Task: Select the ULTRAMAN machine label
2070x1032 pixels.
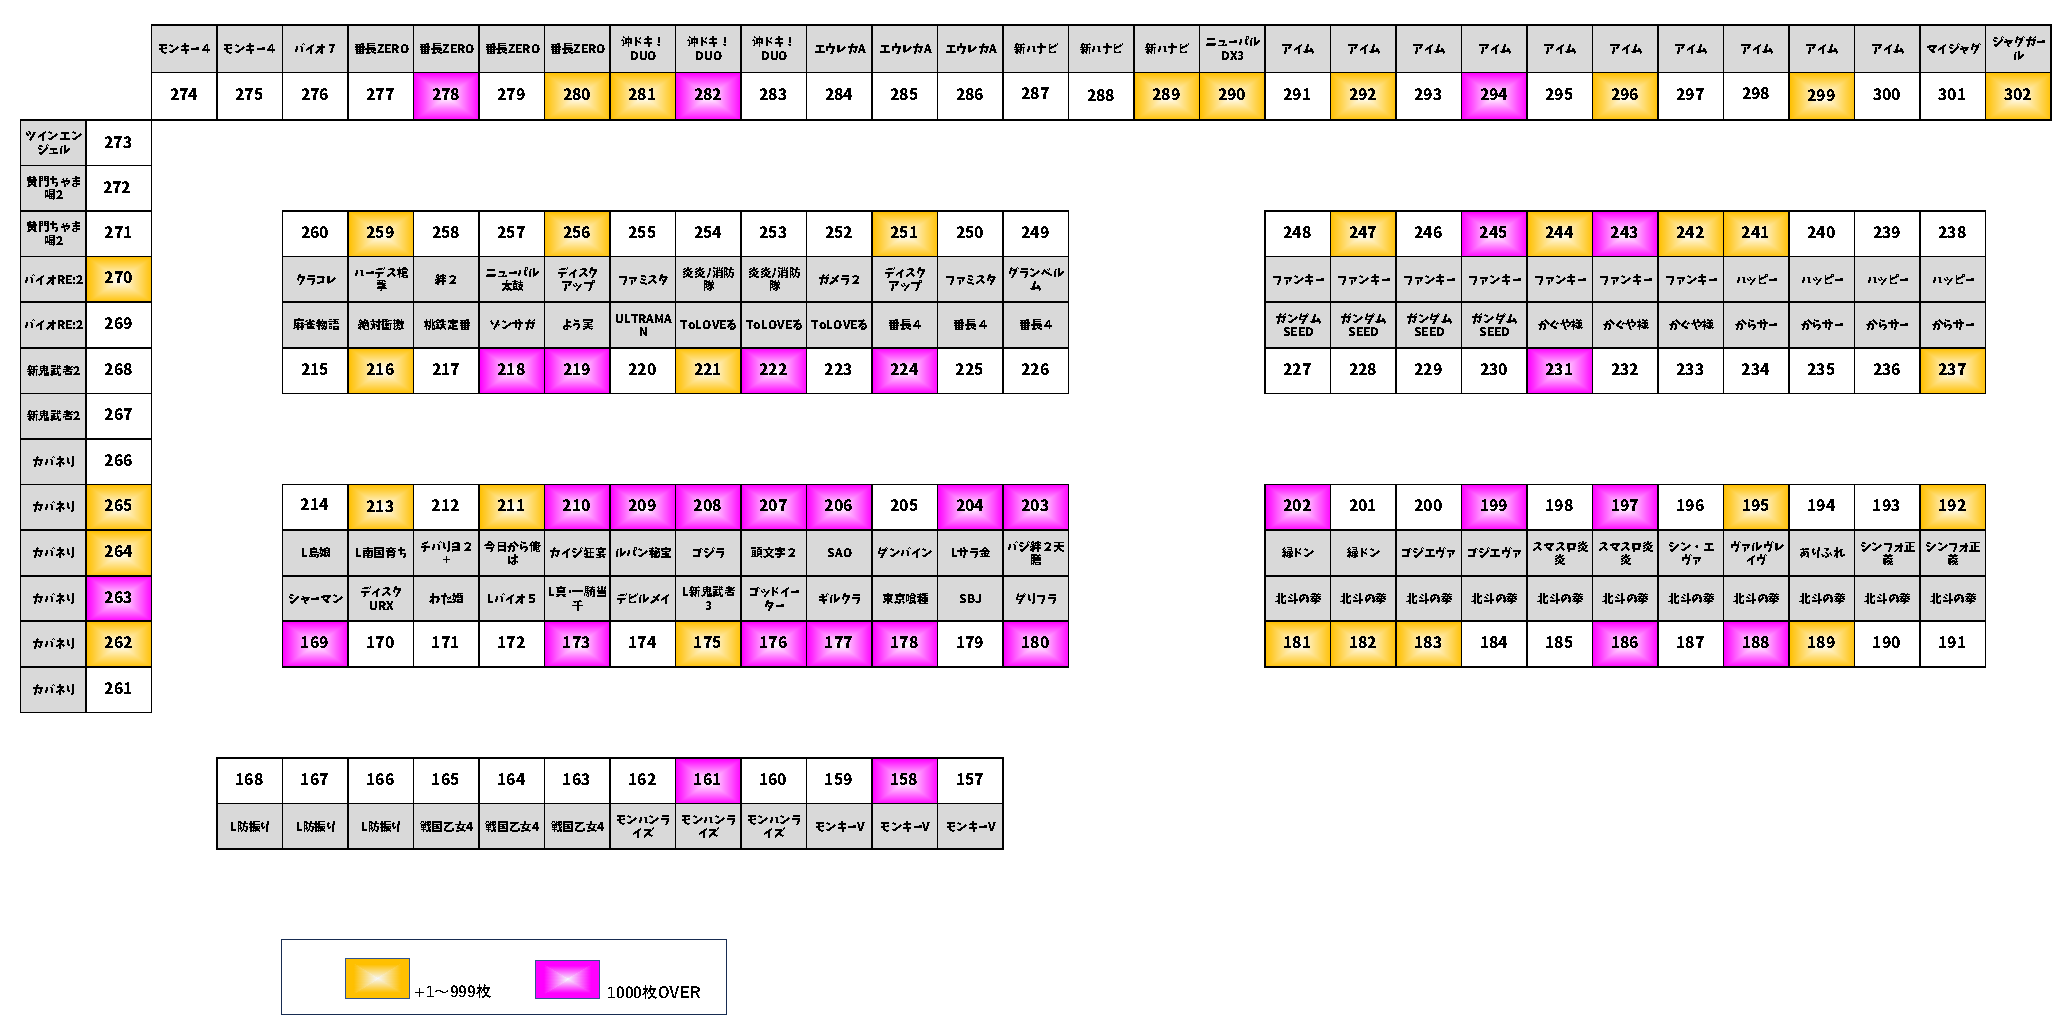Action: [x=642, y=325]
